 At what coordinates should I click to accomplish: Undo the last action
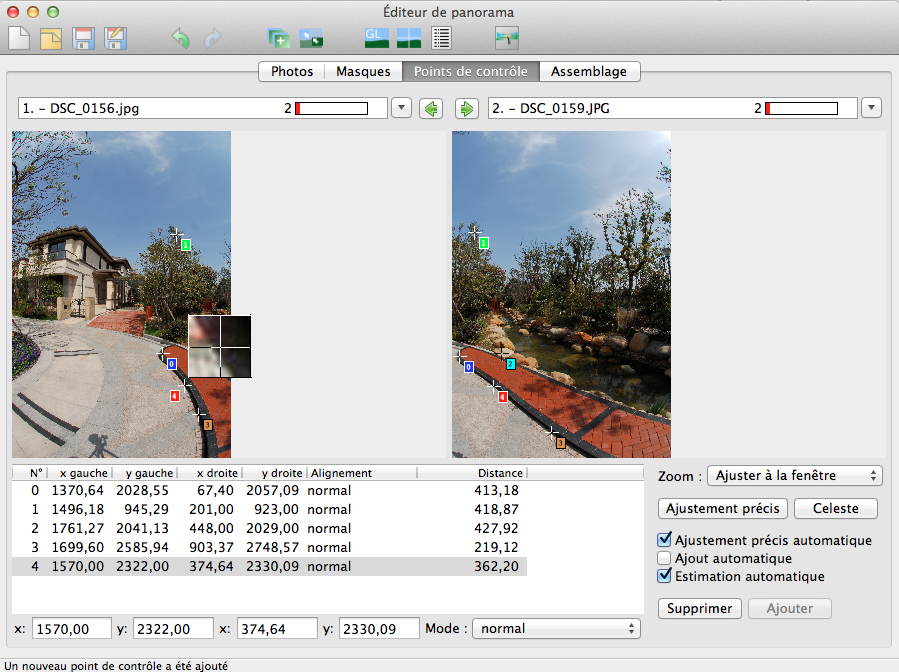(181, 39)
